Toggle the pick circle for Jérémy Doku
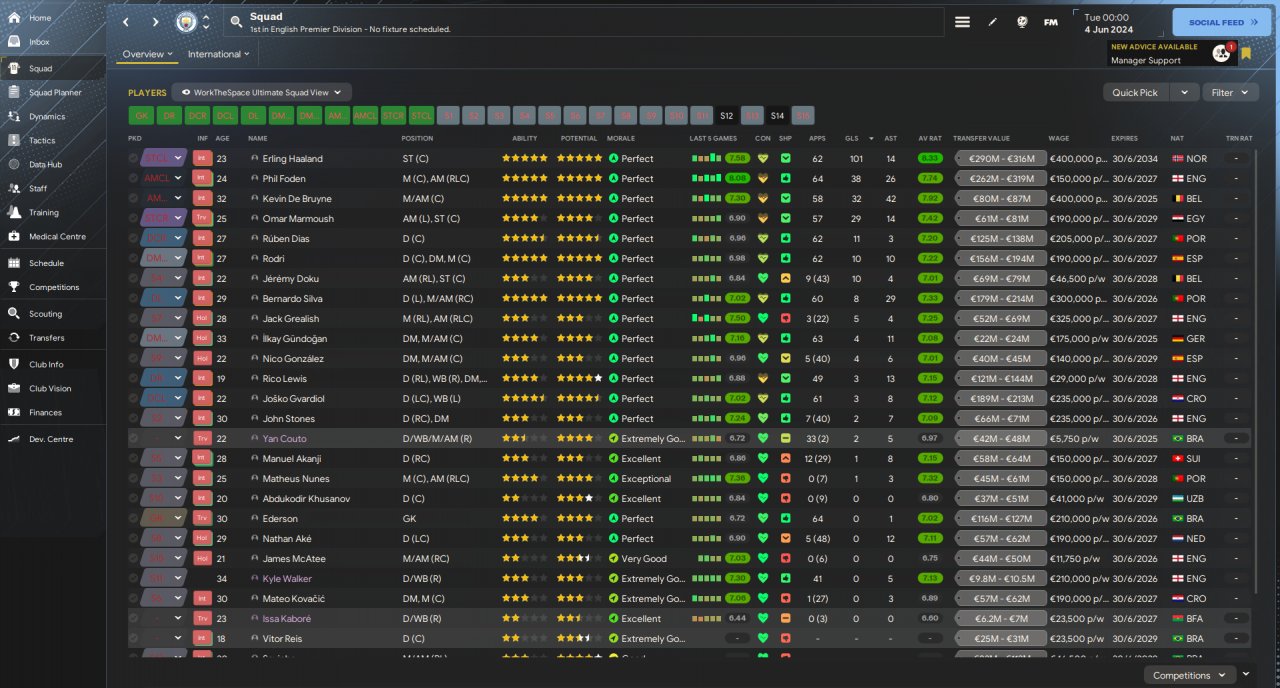This screenshot has width=1280, height=688. (134, 278)
